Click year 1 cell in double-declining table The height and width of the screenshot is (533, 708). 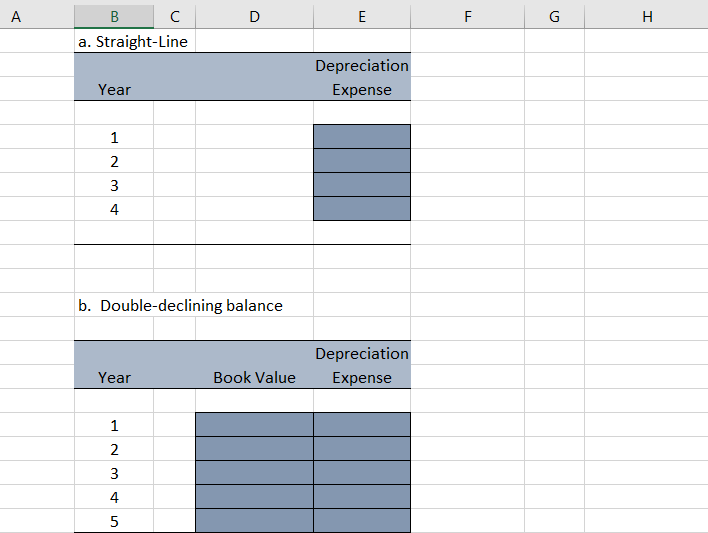point(114,425)
